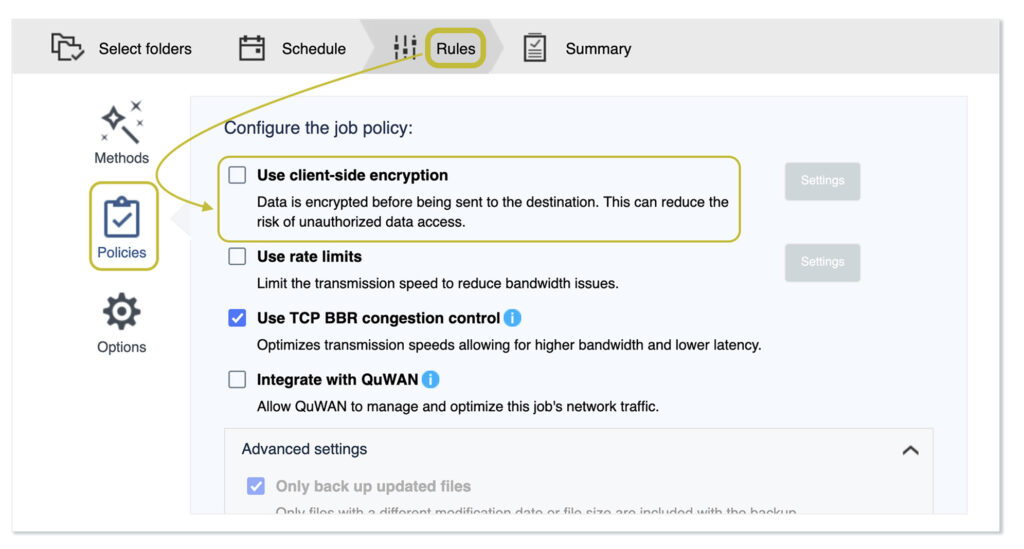The width and height of the screenshot is (1024, 549).
Task: Uncheck Use TCP BBR congestion control
Action: [237, 318]
